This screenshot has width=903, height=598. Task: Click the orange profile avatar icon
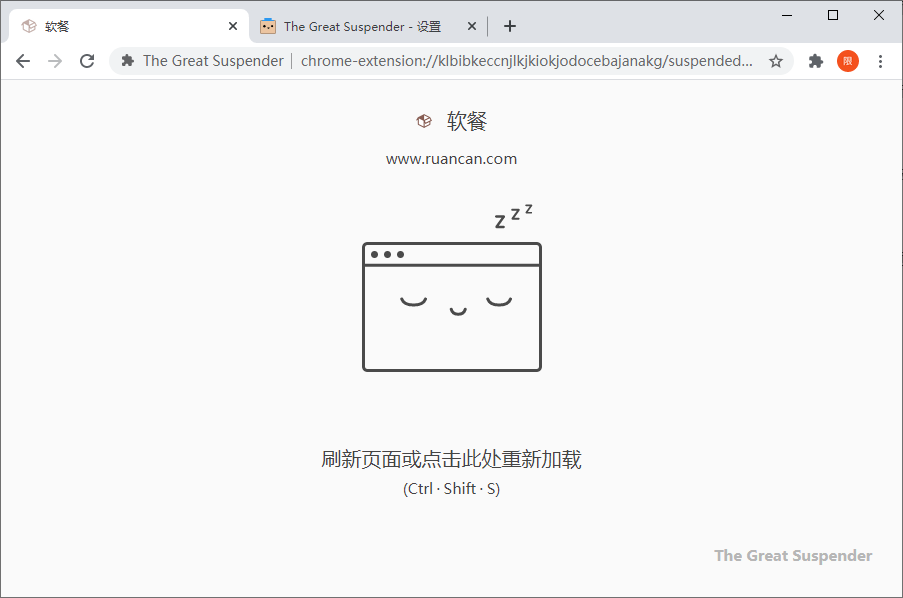pos(847,61)
